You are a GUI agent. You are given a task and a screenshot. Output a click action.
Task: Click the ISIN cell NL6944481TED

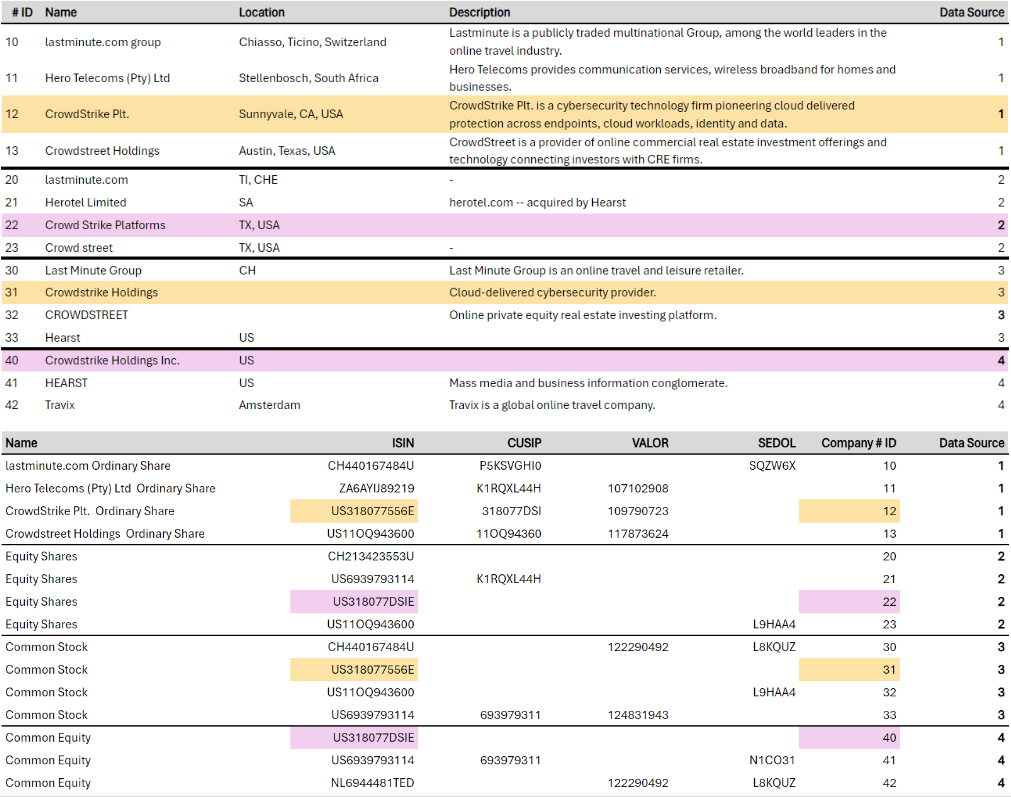(x=372, y=783)
